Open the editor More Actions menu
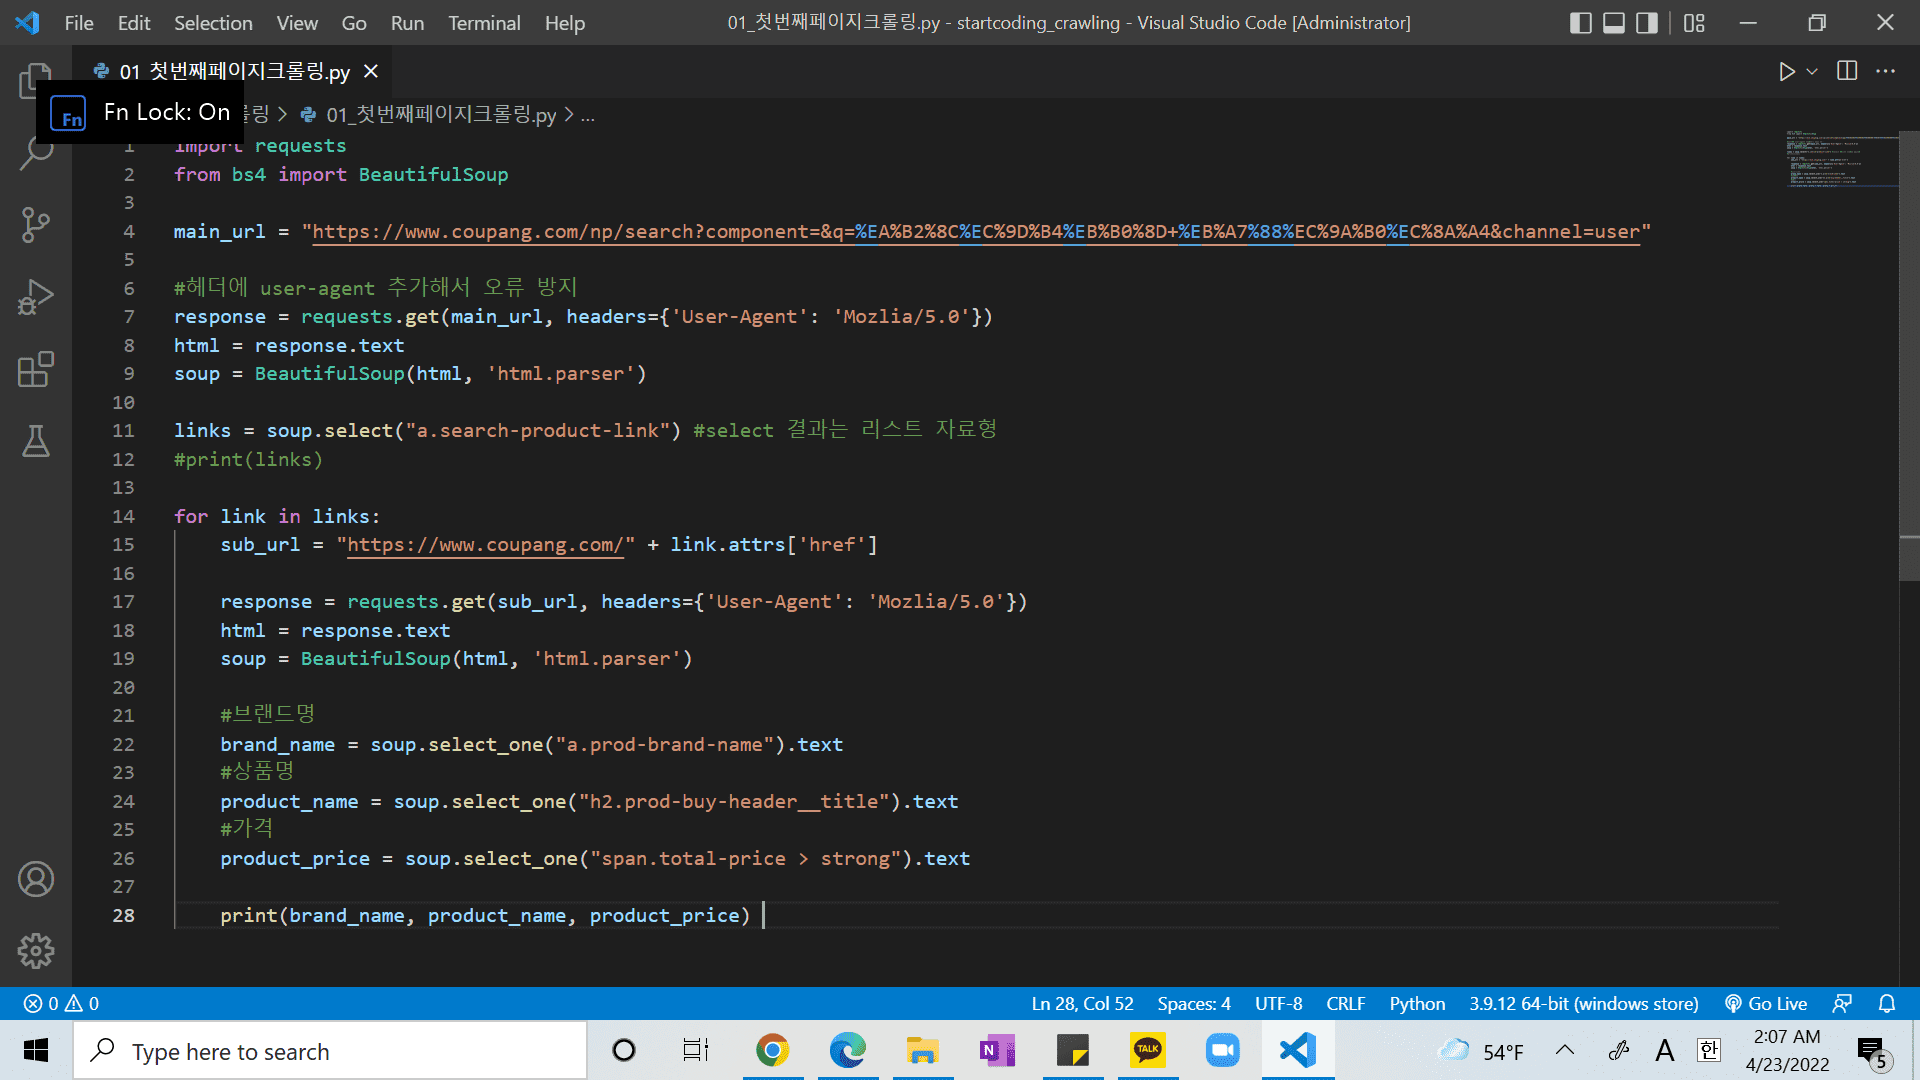The width and height of the screenshot is (1920, 1080). click(x=1885, y=71)
